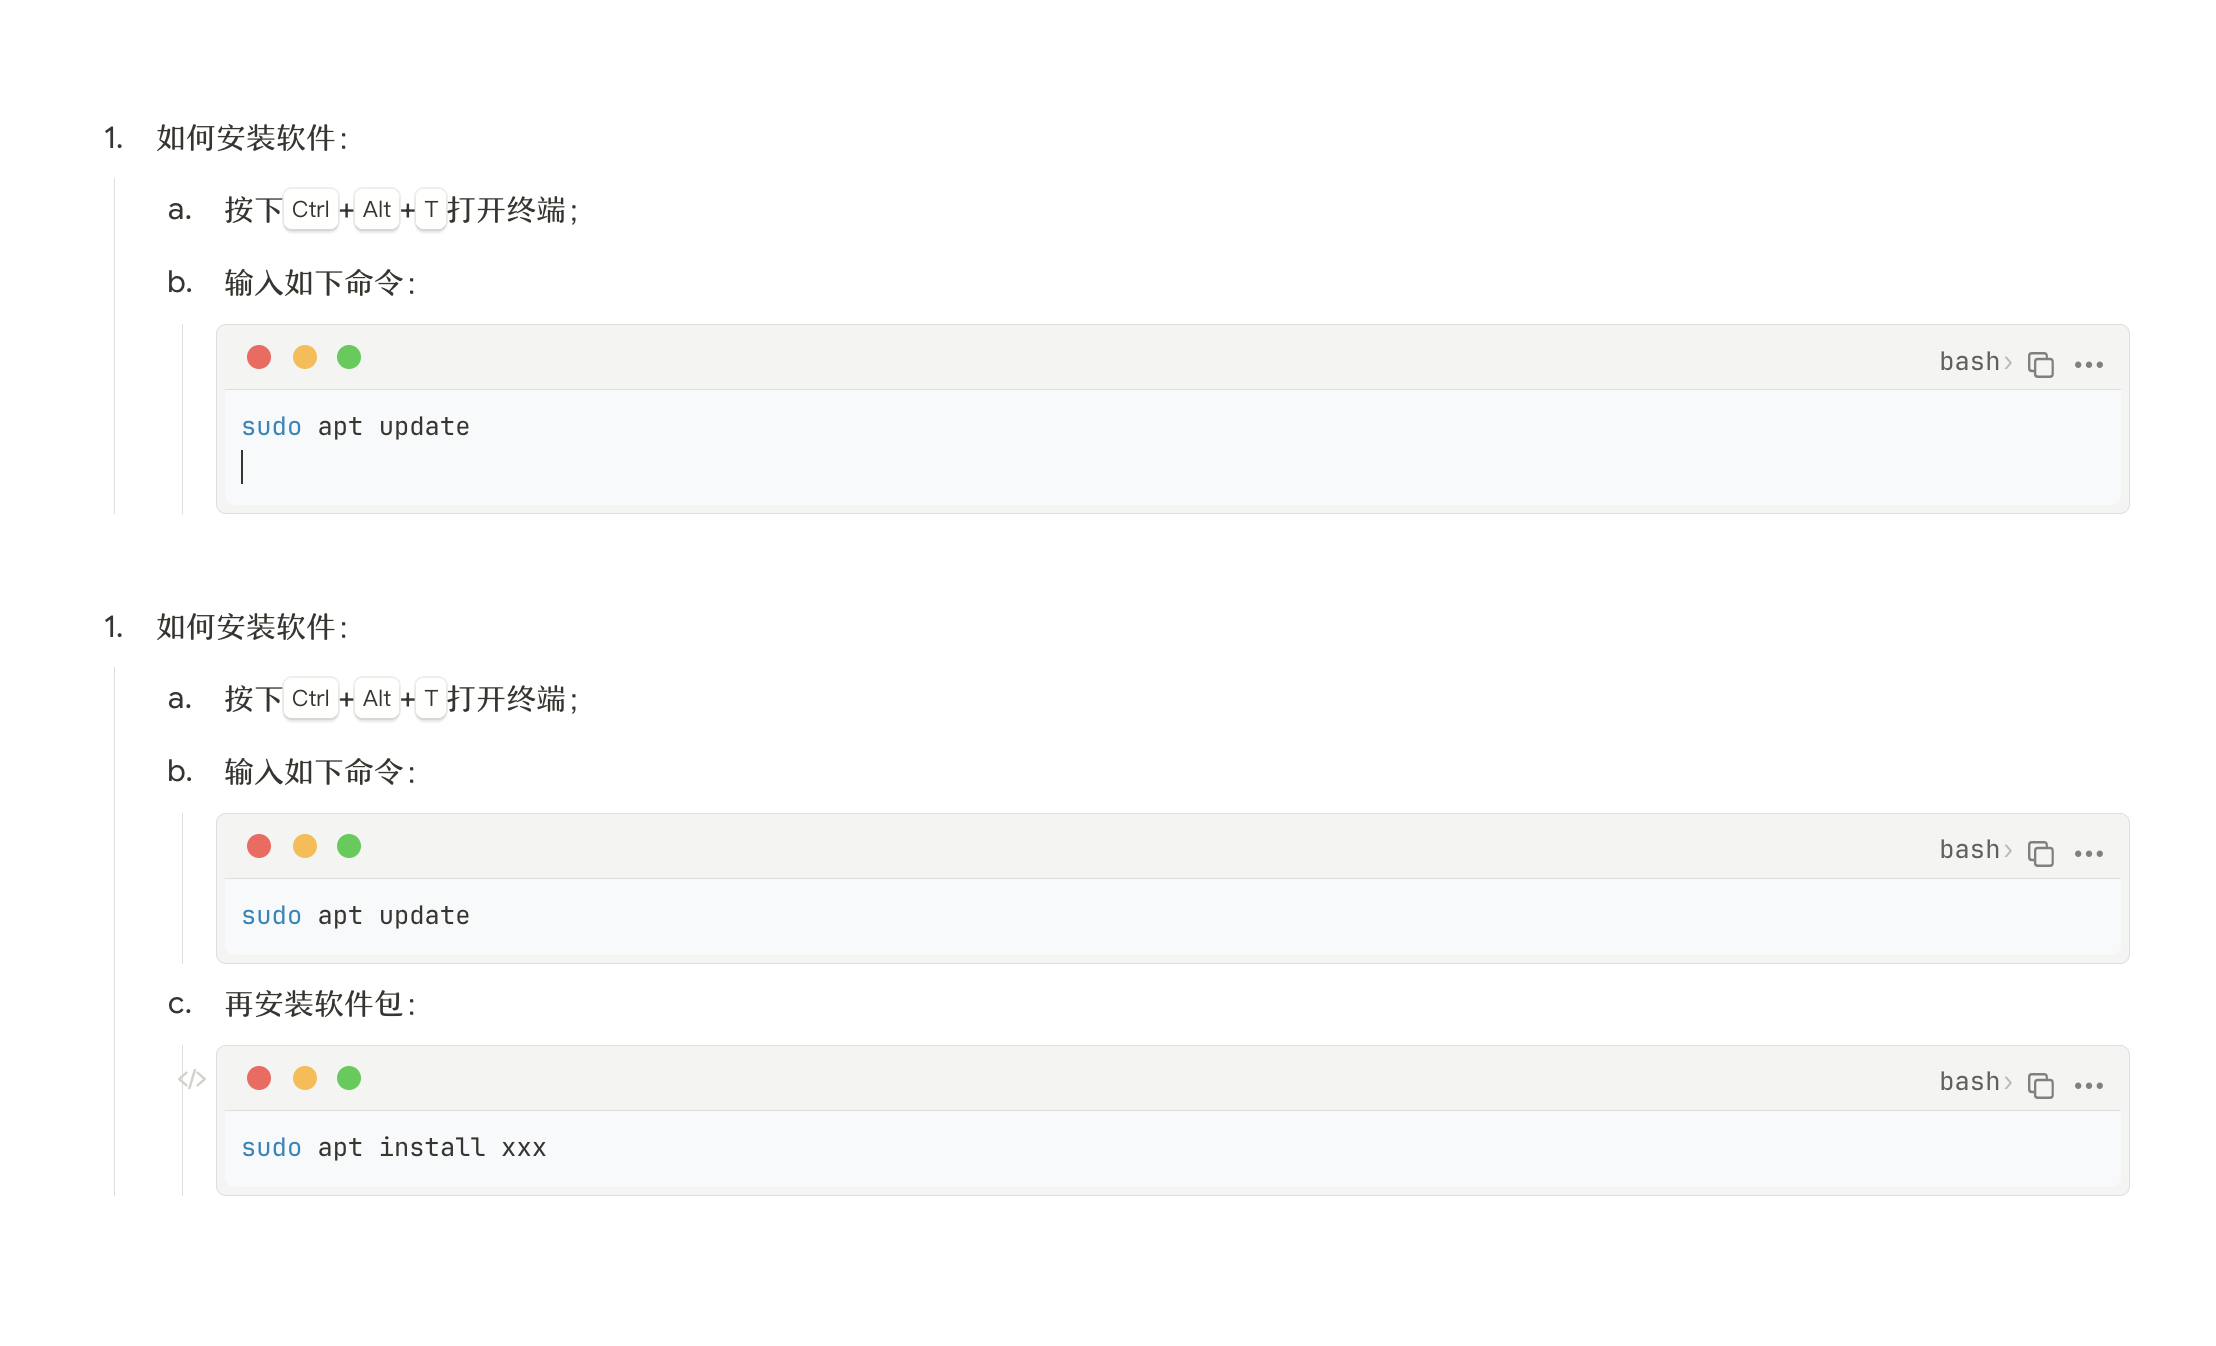This screenshot has height=1346, width=2216.
Task: Copy the "sudo apt install xxx" code
Action: [x=2040, y=1086]
